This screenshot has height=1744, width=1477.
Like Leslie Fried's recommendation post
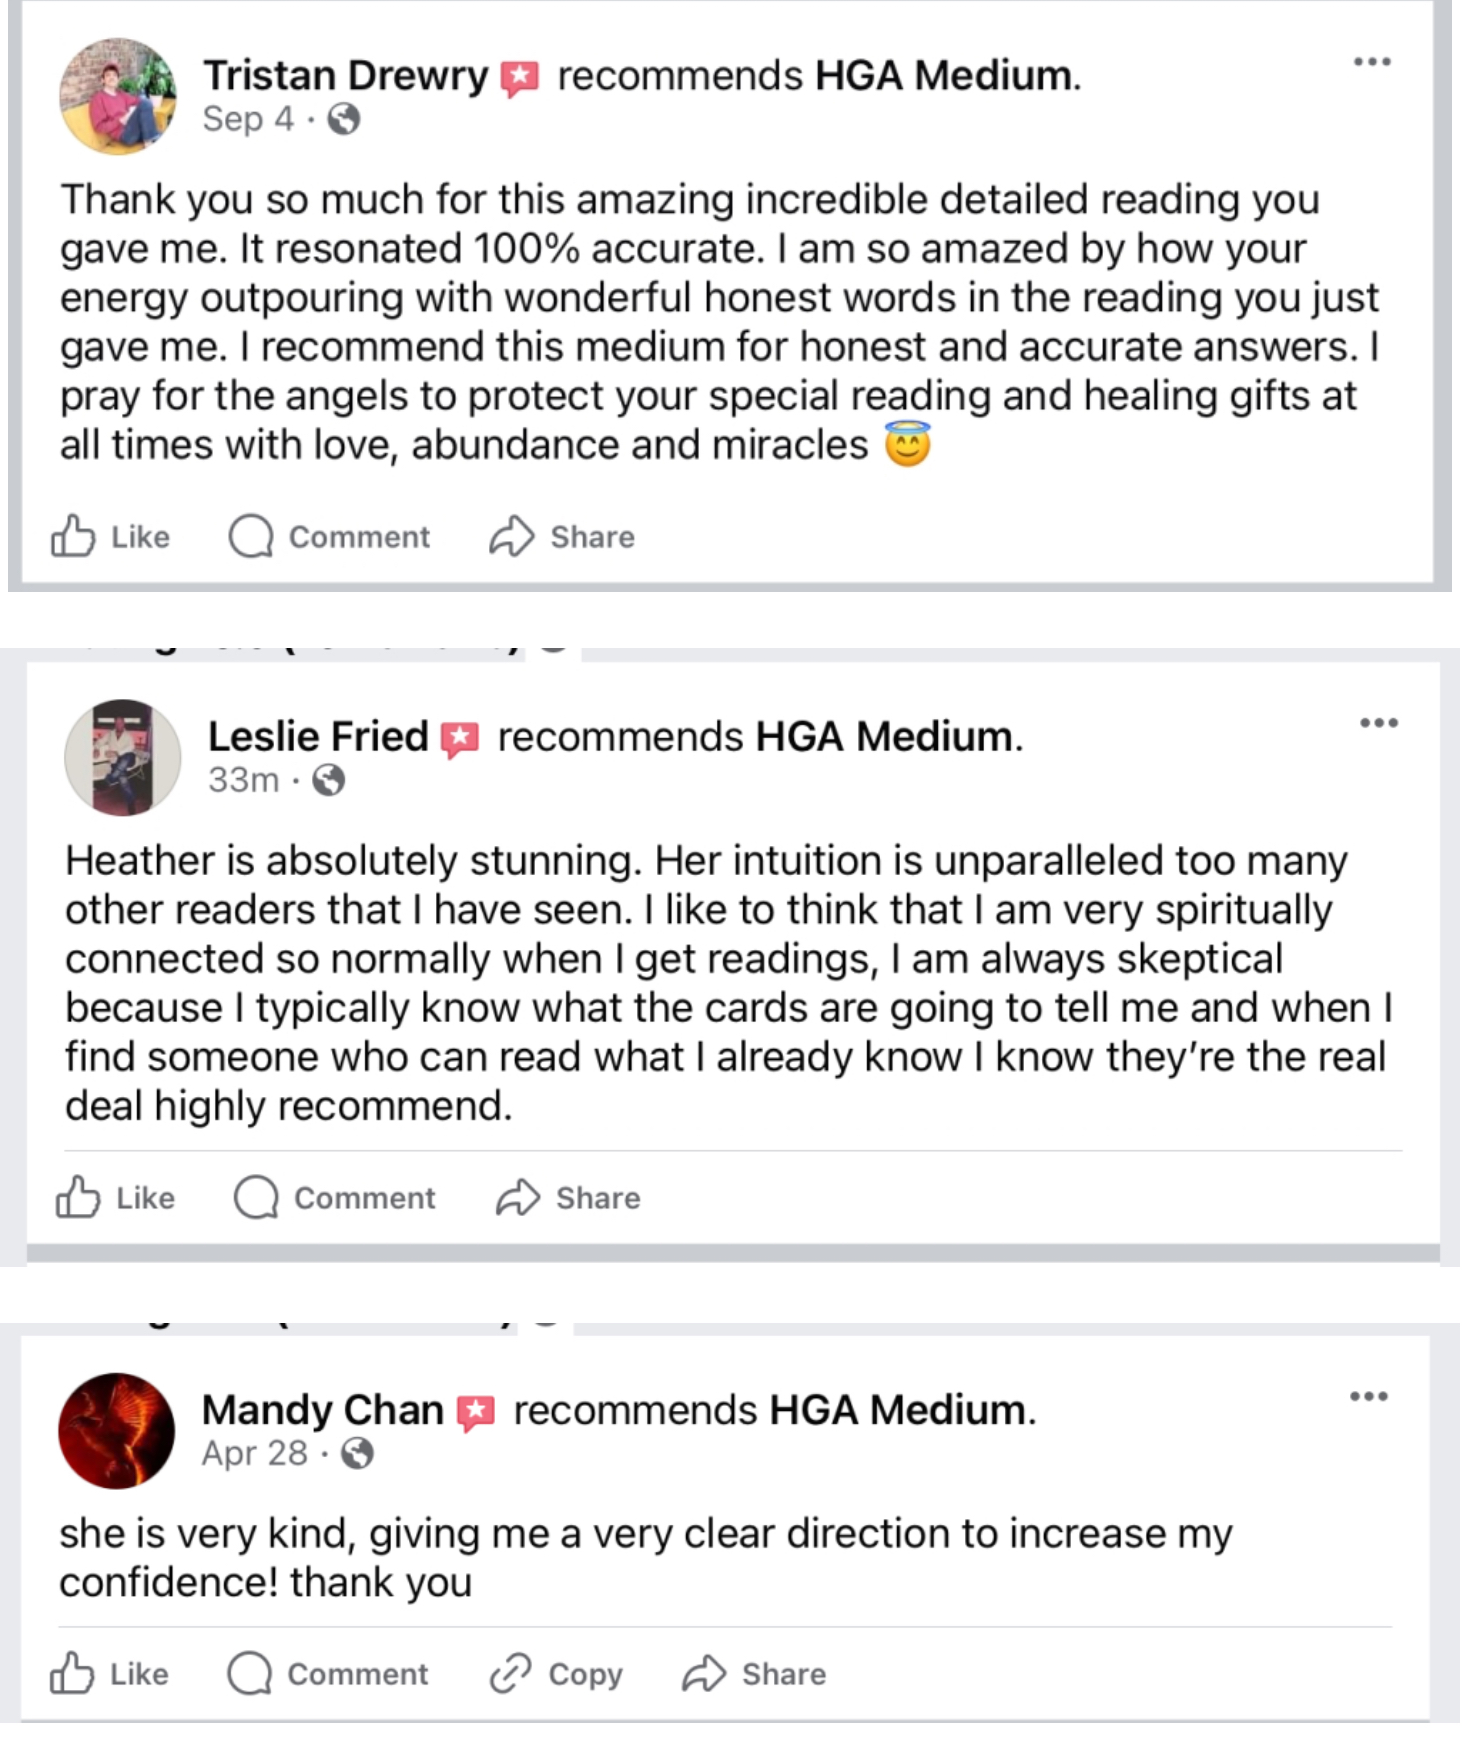115,1198
